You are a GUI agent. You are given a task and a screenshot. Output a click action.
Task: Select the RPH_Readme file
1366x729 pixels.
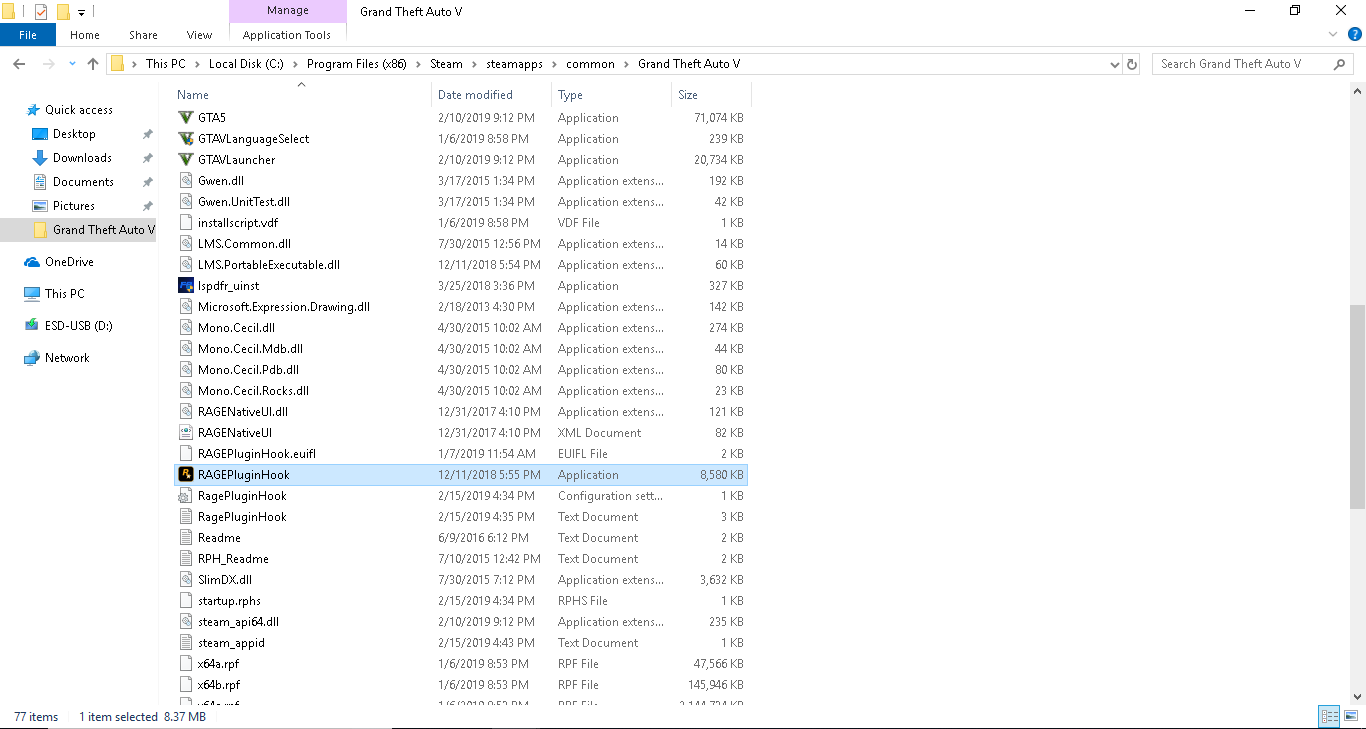(233, 559)
